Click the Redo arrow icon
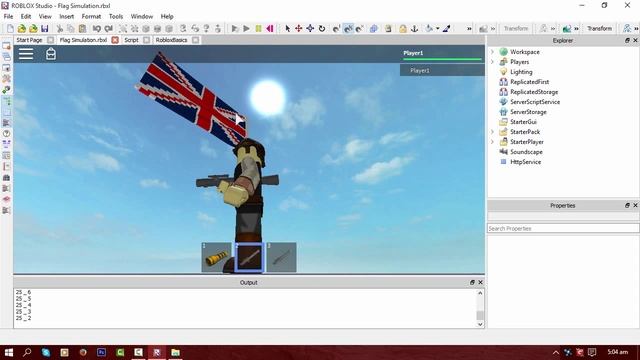The height and width of the screenshot is (360, 640). 108,29
